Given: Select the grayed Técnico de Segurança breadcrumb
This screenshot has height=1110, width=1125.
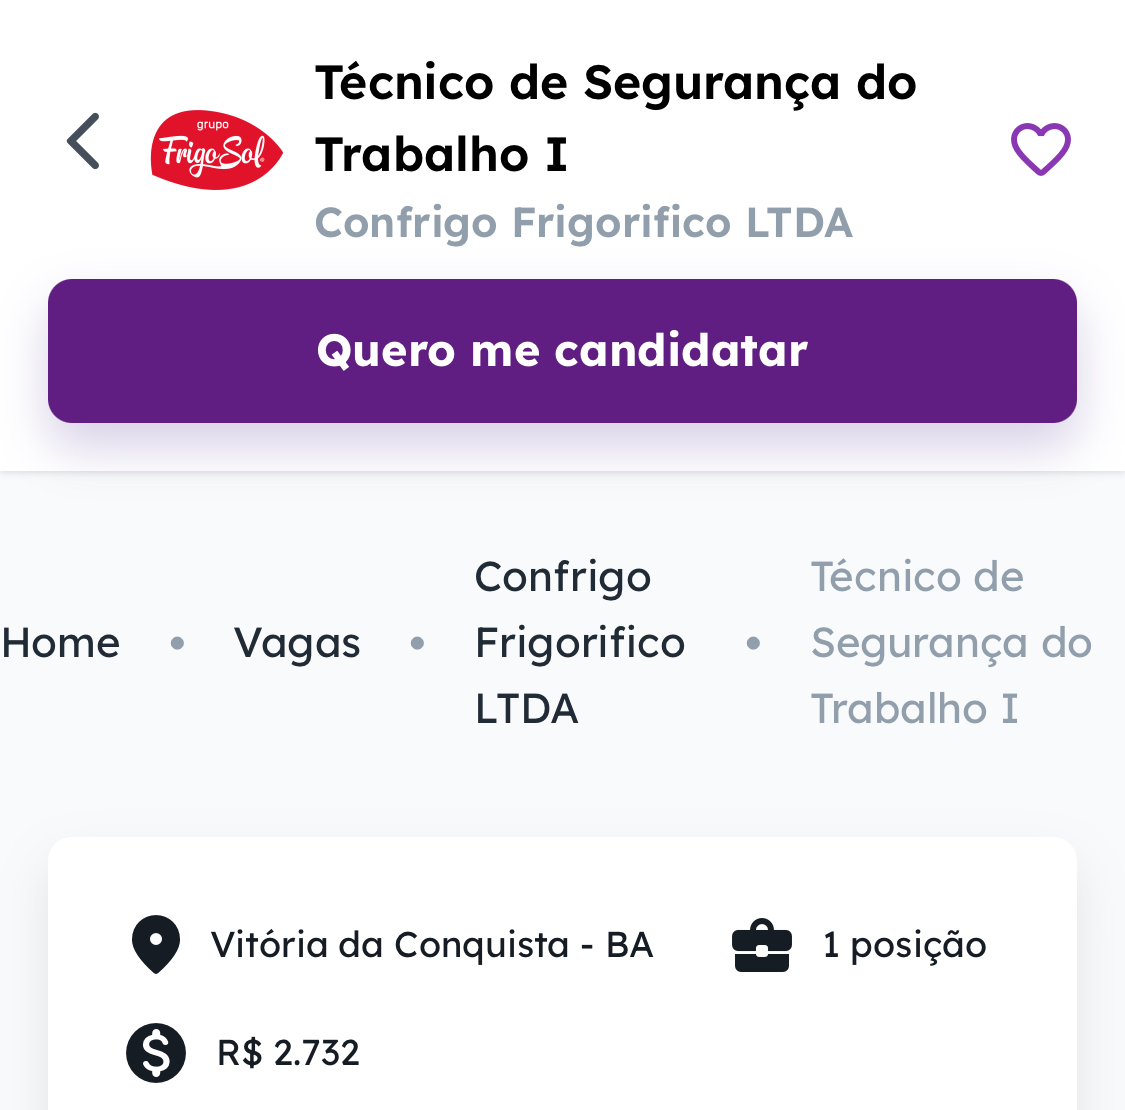Looking at the screenshot, I should pyautogui.click(x=951, y=643).
